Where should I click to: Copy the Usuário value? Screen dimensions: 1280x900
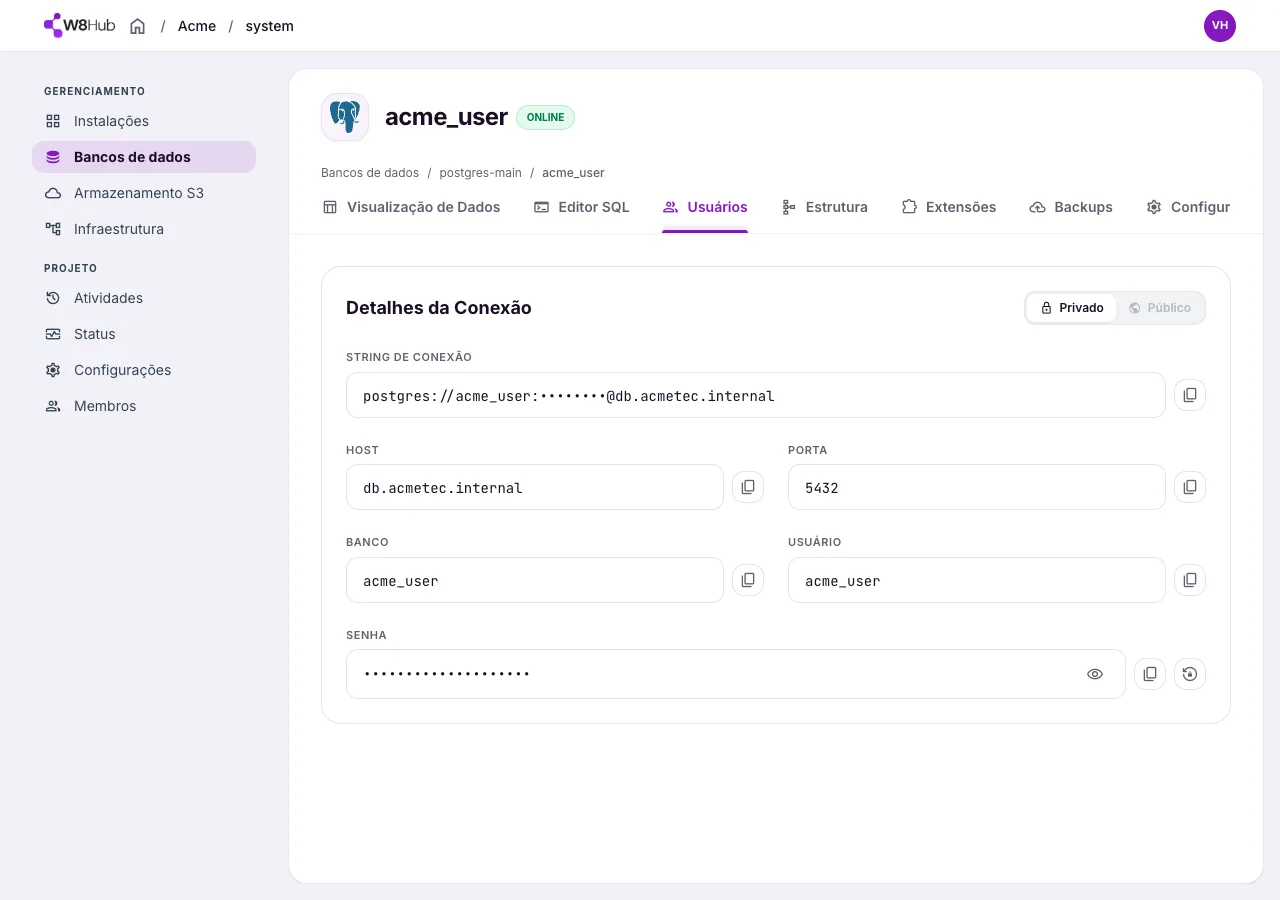click(1190, 580)
